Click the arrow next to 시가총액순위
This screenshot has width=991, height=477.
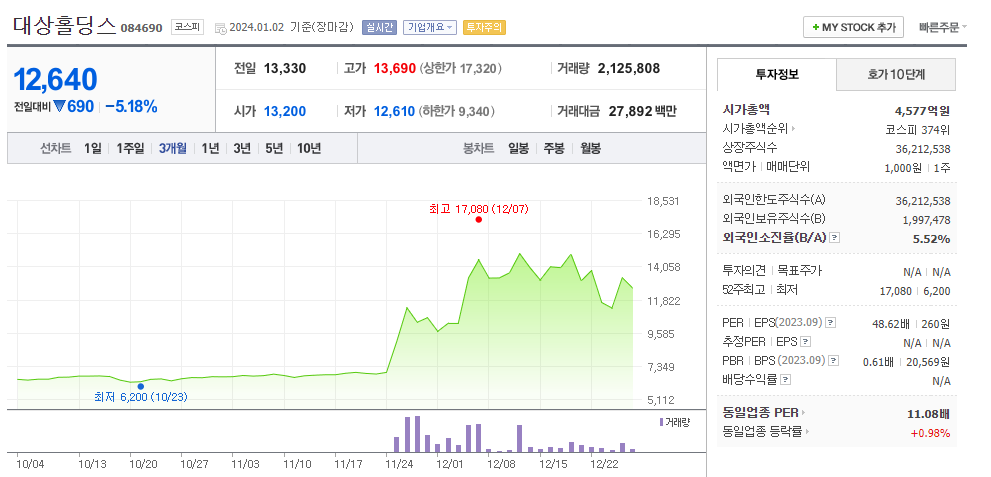tap(793, 129)
